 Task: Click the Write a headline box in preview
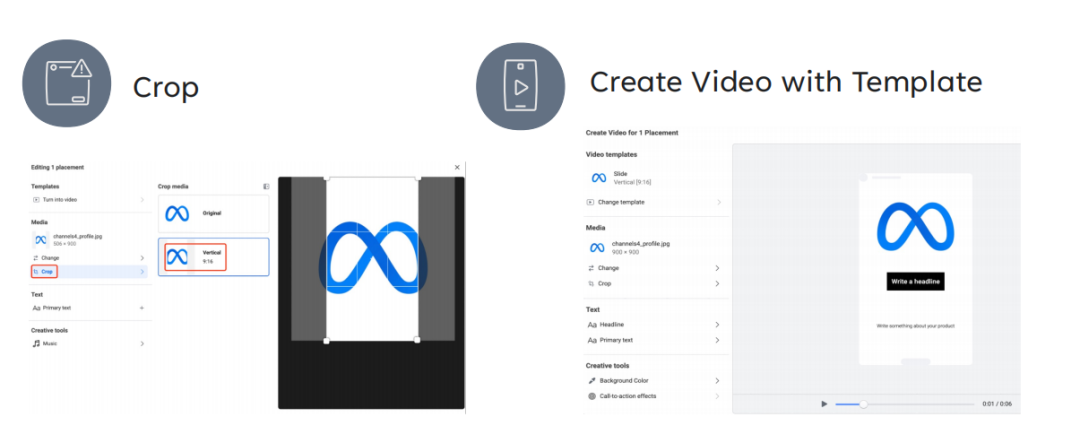(x=915, y=281)
